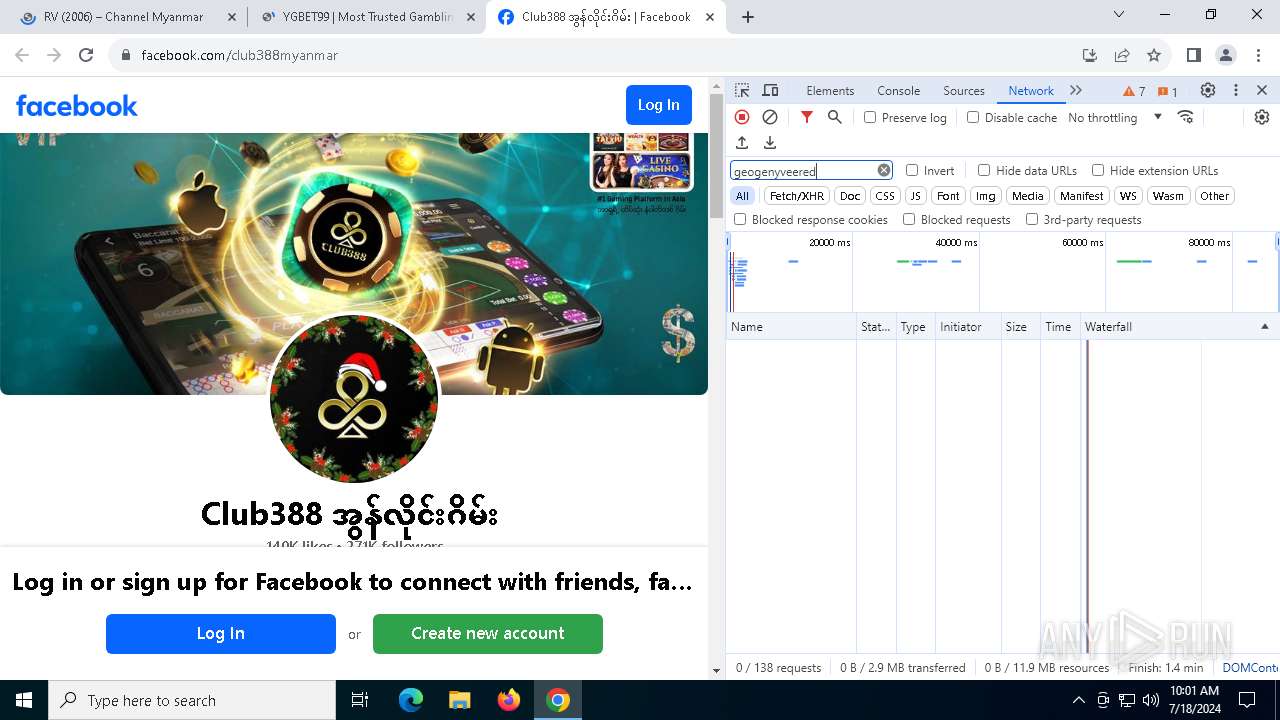
Task: Open the network search magnifier icon
Action: [835, 117]
